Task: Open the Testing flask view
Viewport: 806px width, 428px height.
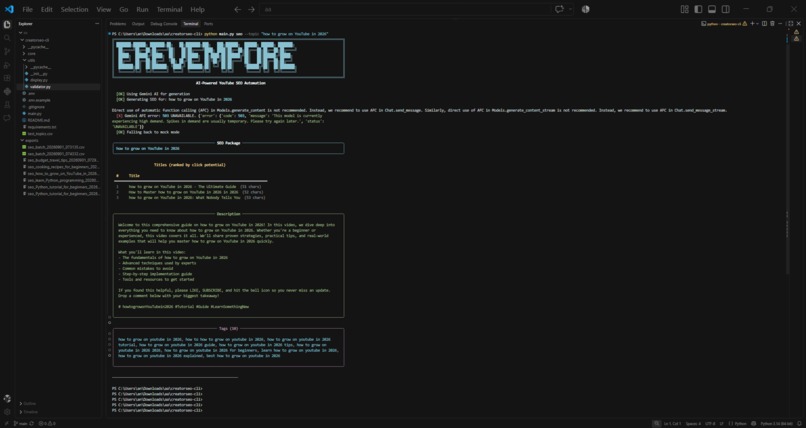Action: click(7, 104)
